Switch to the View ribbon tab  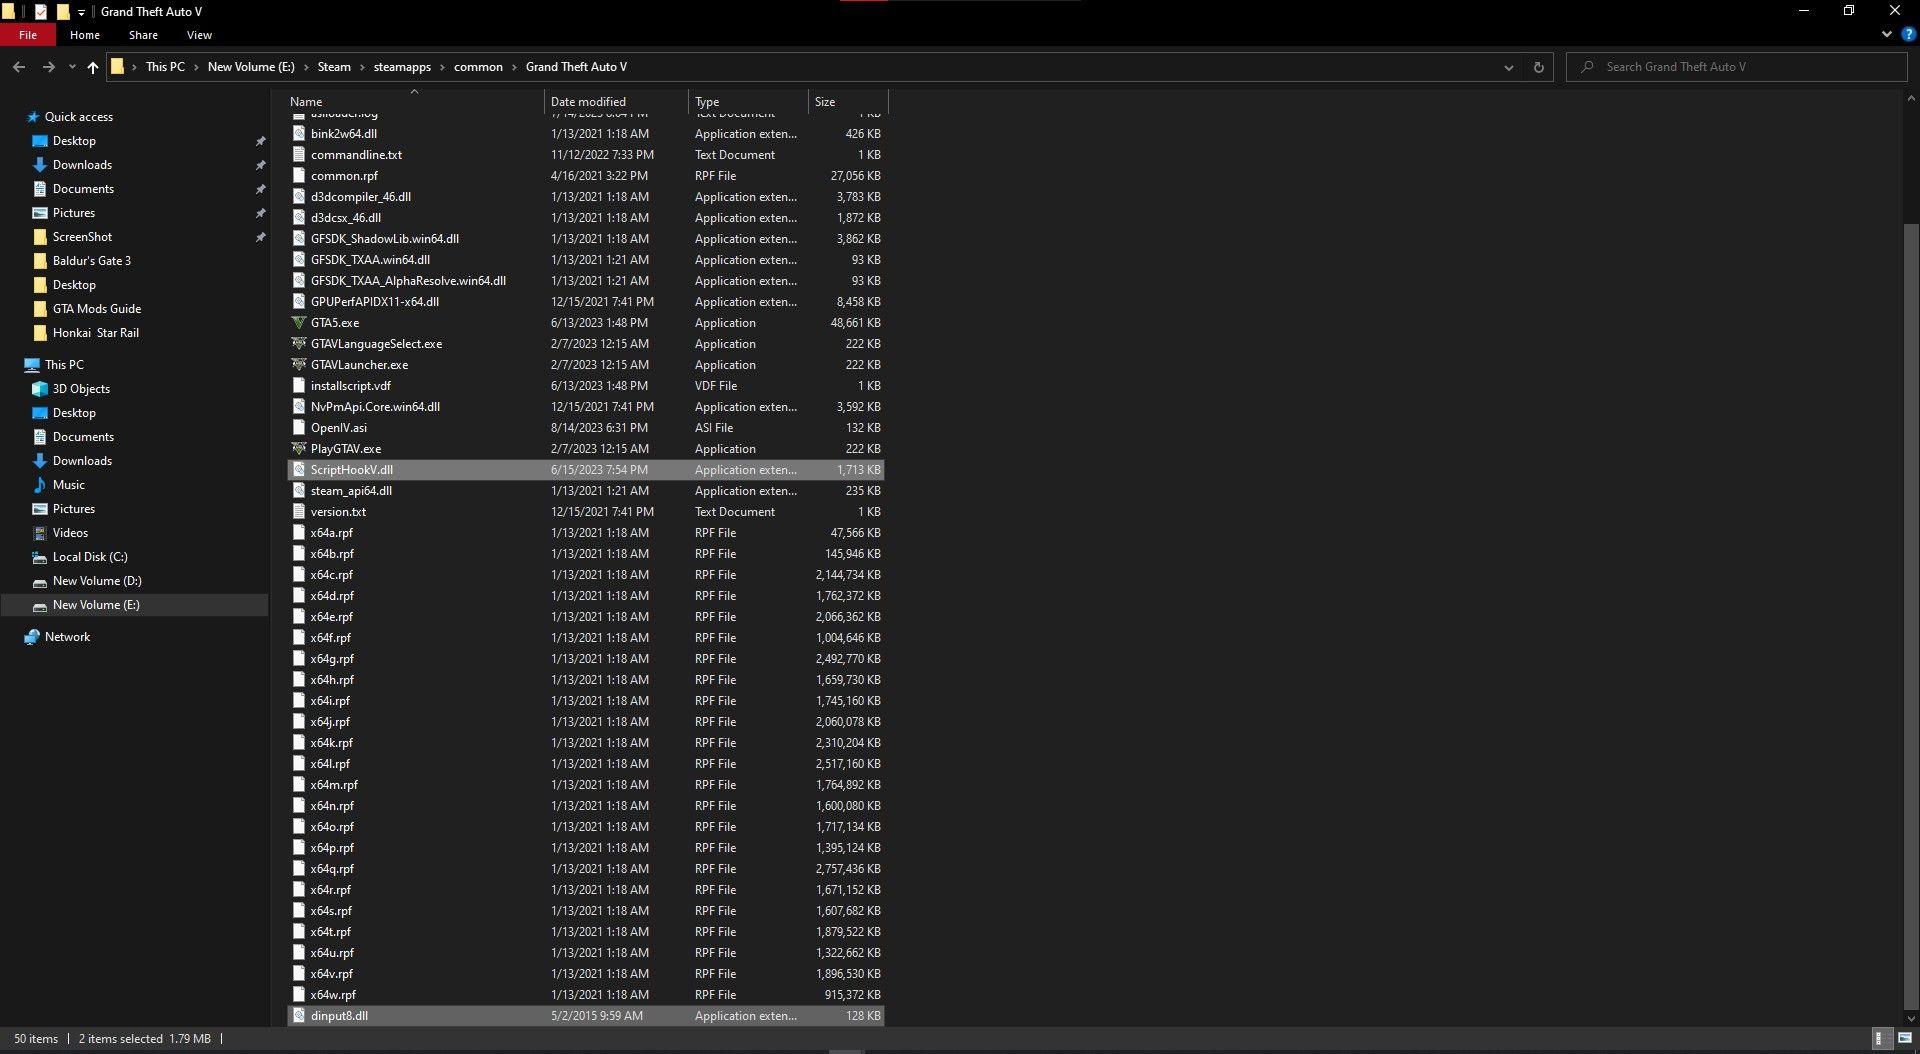[x=199, y=35]
